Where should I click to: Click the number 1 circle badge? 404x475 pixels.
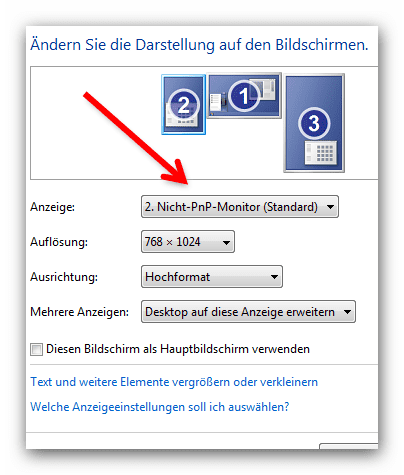point(244,96)
